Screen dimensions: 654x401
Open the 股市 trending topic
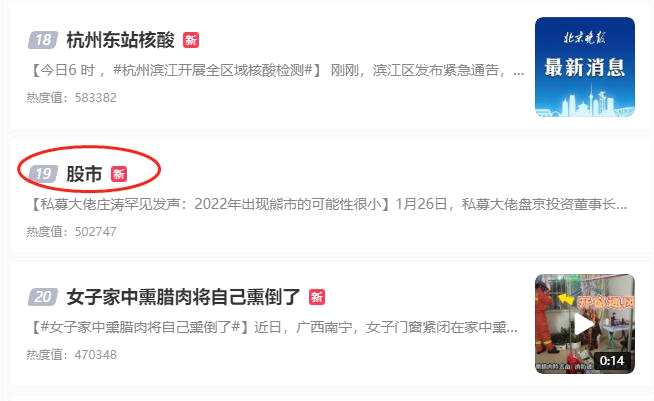[84, 174]
